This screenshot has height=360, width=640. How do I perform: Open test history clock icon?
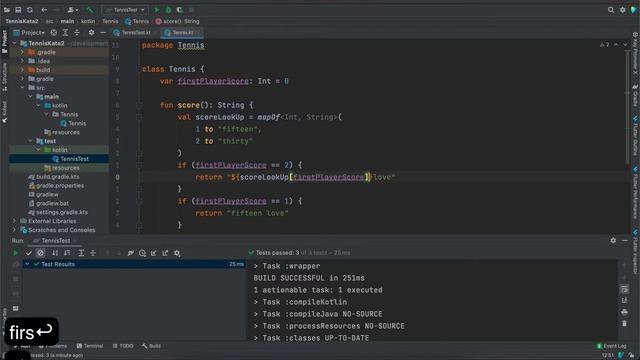(x=142, y=253)
